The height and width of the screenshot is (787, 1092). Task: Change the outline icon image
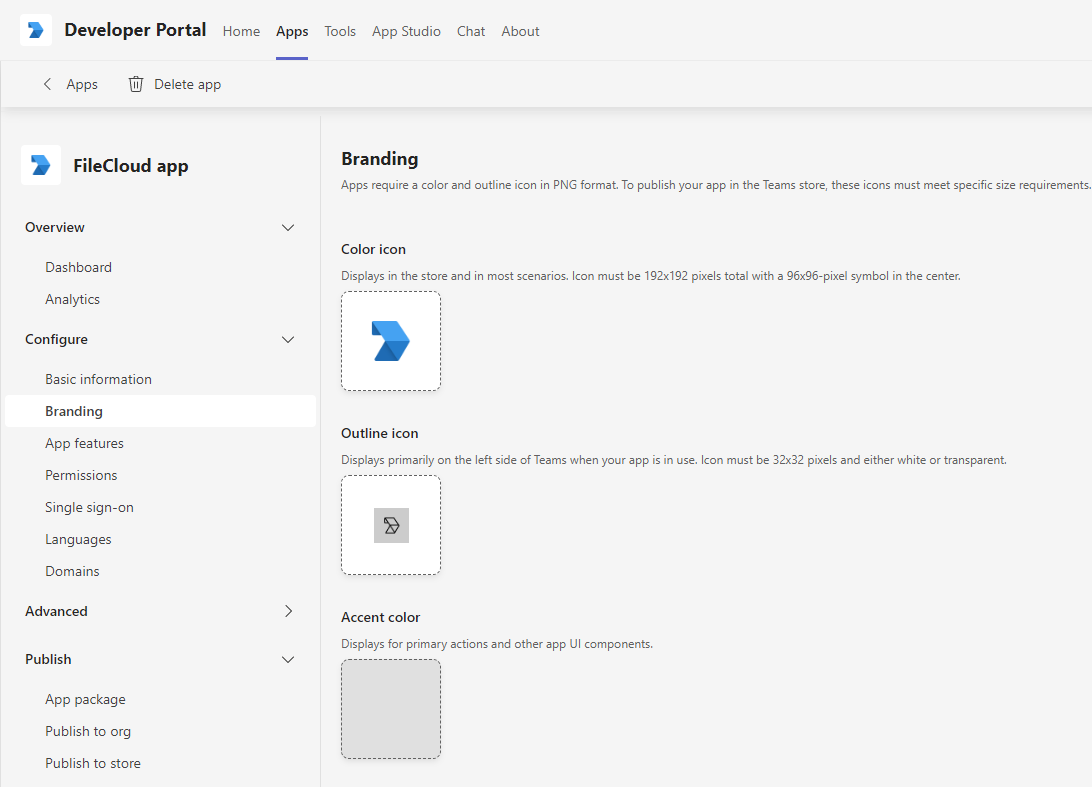point(391,525)
